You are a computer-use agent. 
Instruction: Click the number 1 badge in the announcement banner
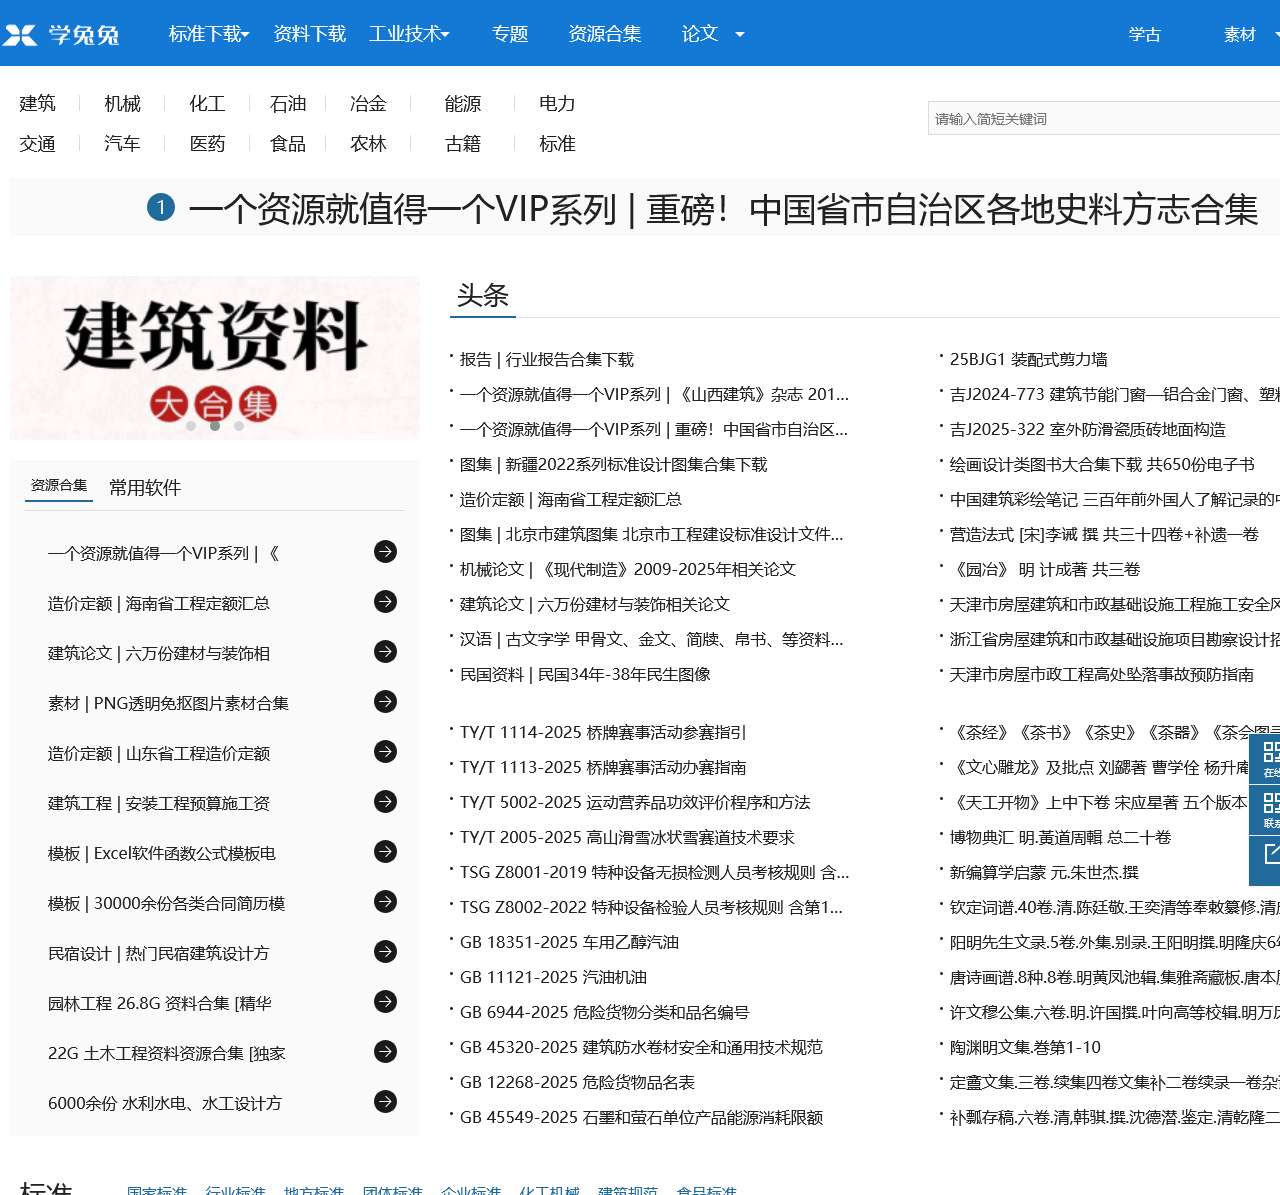(161, 208)
